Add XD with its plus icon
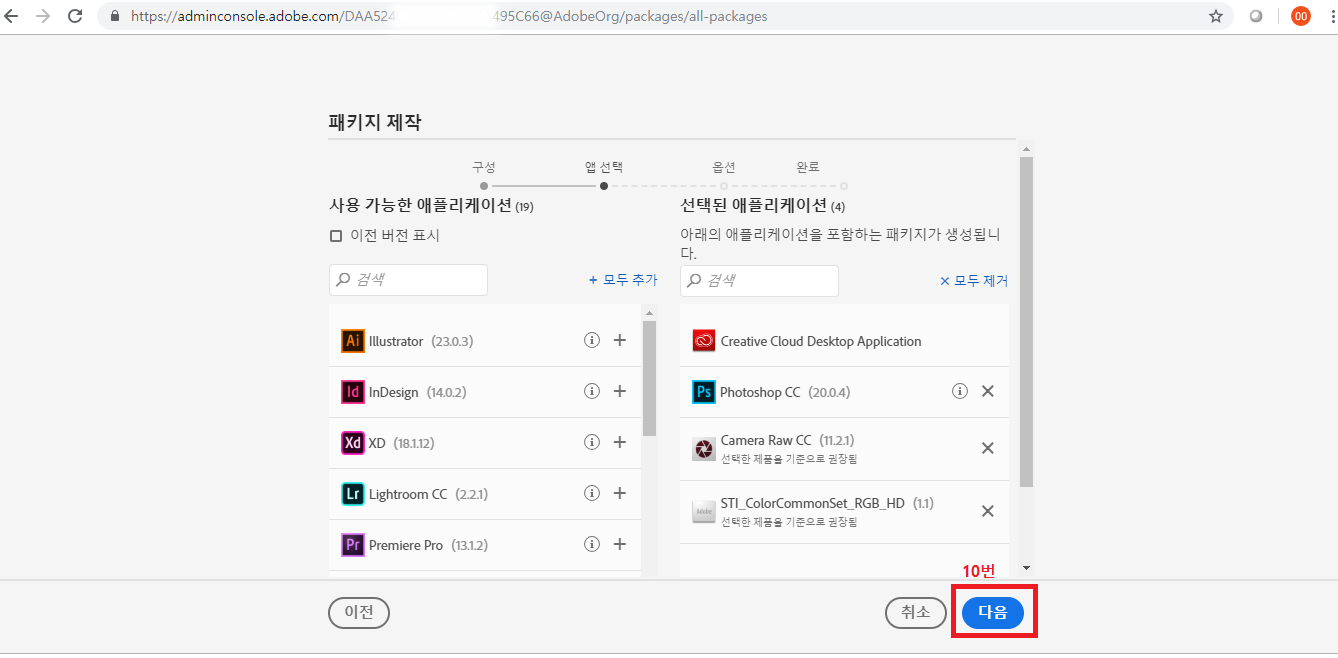The image size is (1338, 658). point(620,442)
